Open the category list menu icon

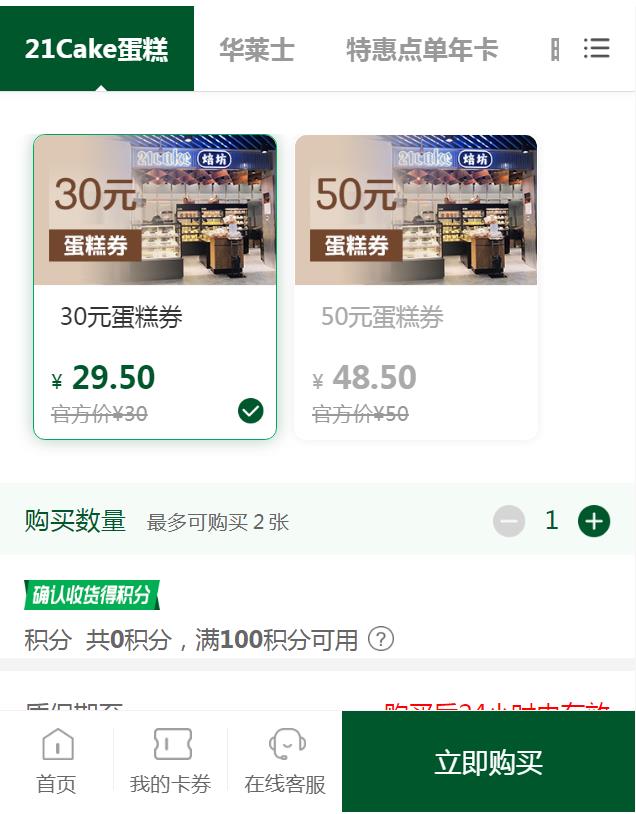pyautogui.click(x=596, y=48)
